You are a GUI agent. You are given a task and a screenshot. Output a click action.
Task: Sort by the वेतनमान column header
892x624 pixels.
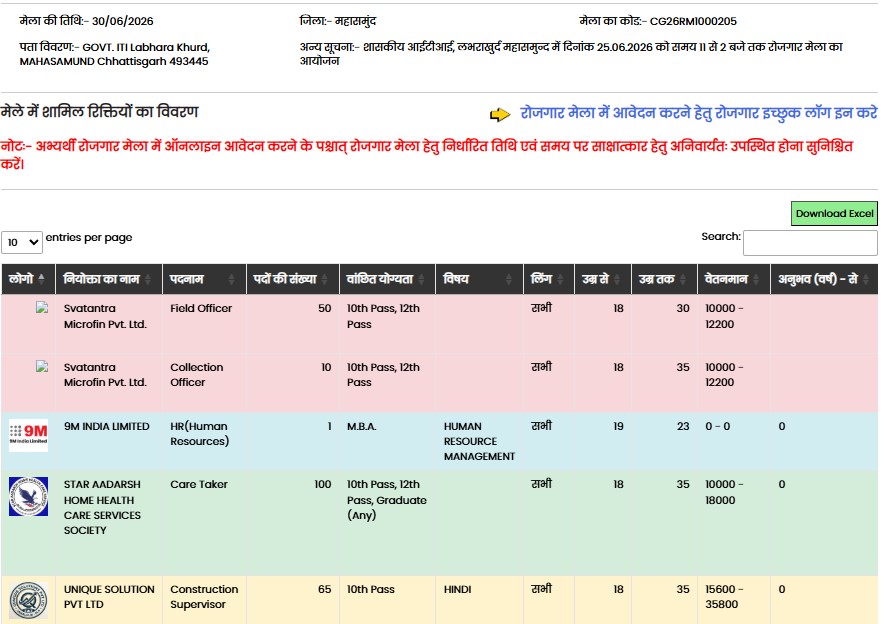(x=734, y=279)
